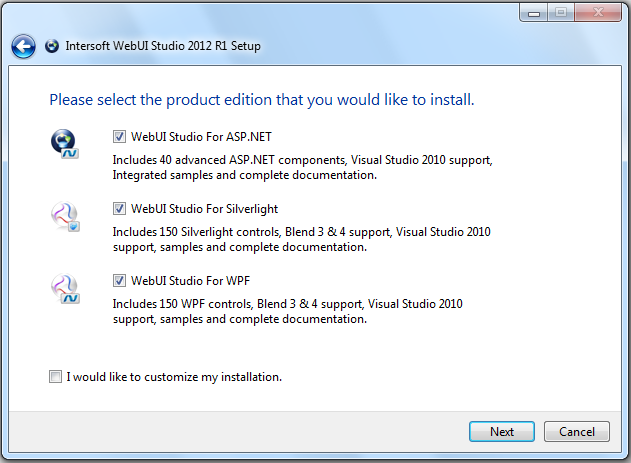The width and height of the screenshot is (631, 463).
Task: Click the 'WebUI Studio For ASP.NET' label text
Action: tap(194, 137)
